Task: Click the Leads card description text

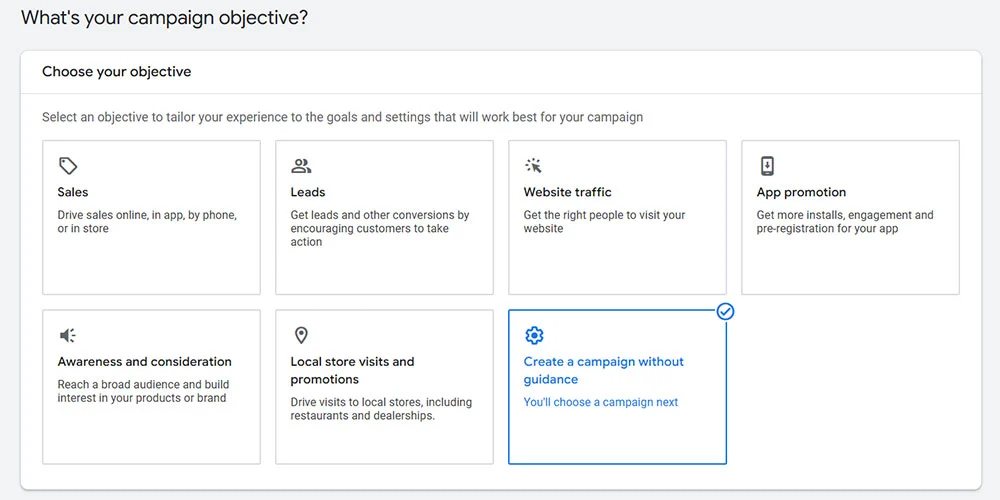Action: (x=379, y=228)
